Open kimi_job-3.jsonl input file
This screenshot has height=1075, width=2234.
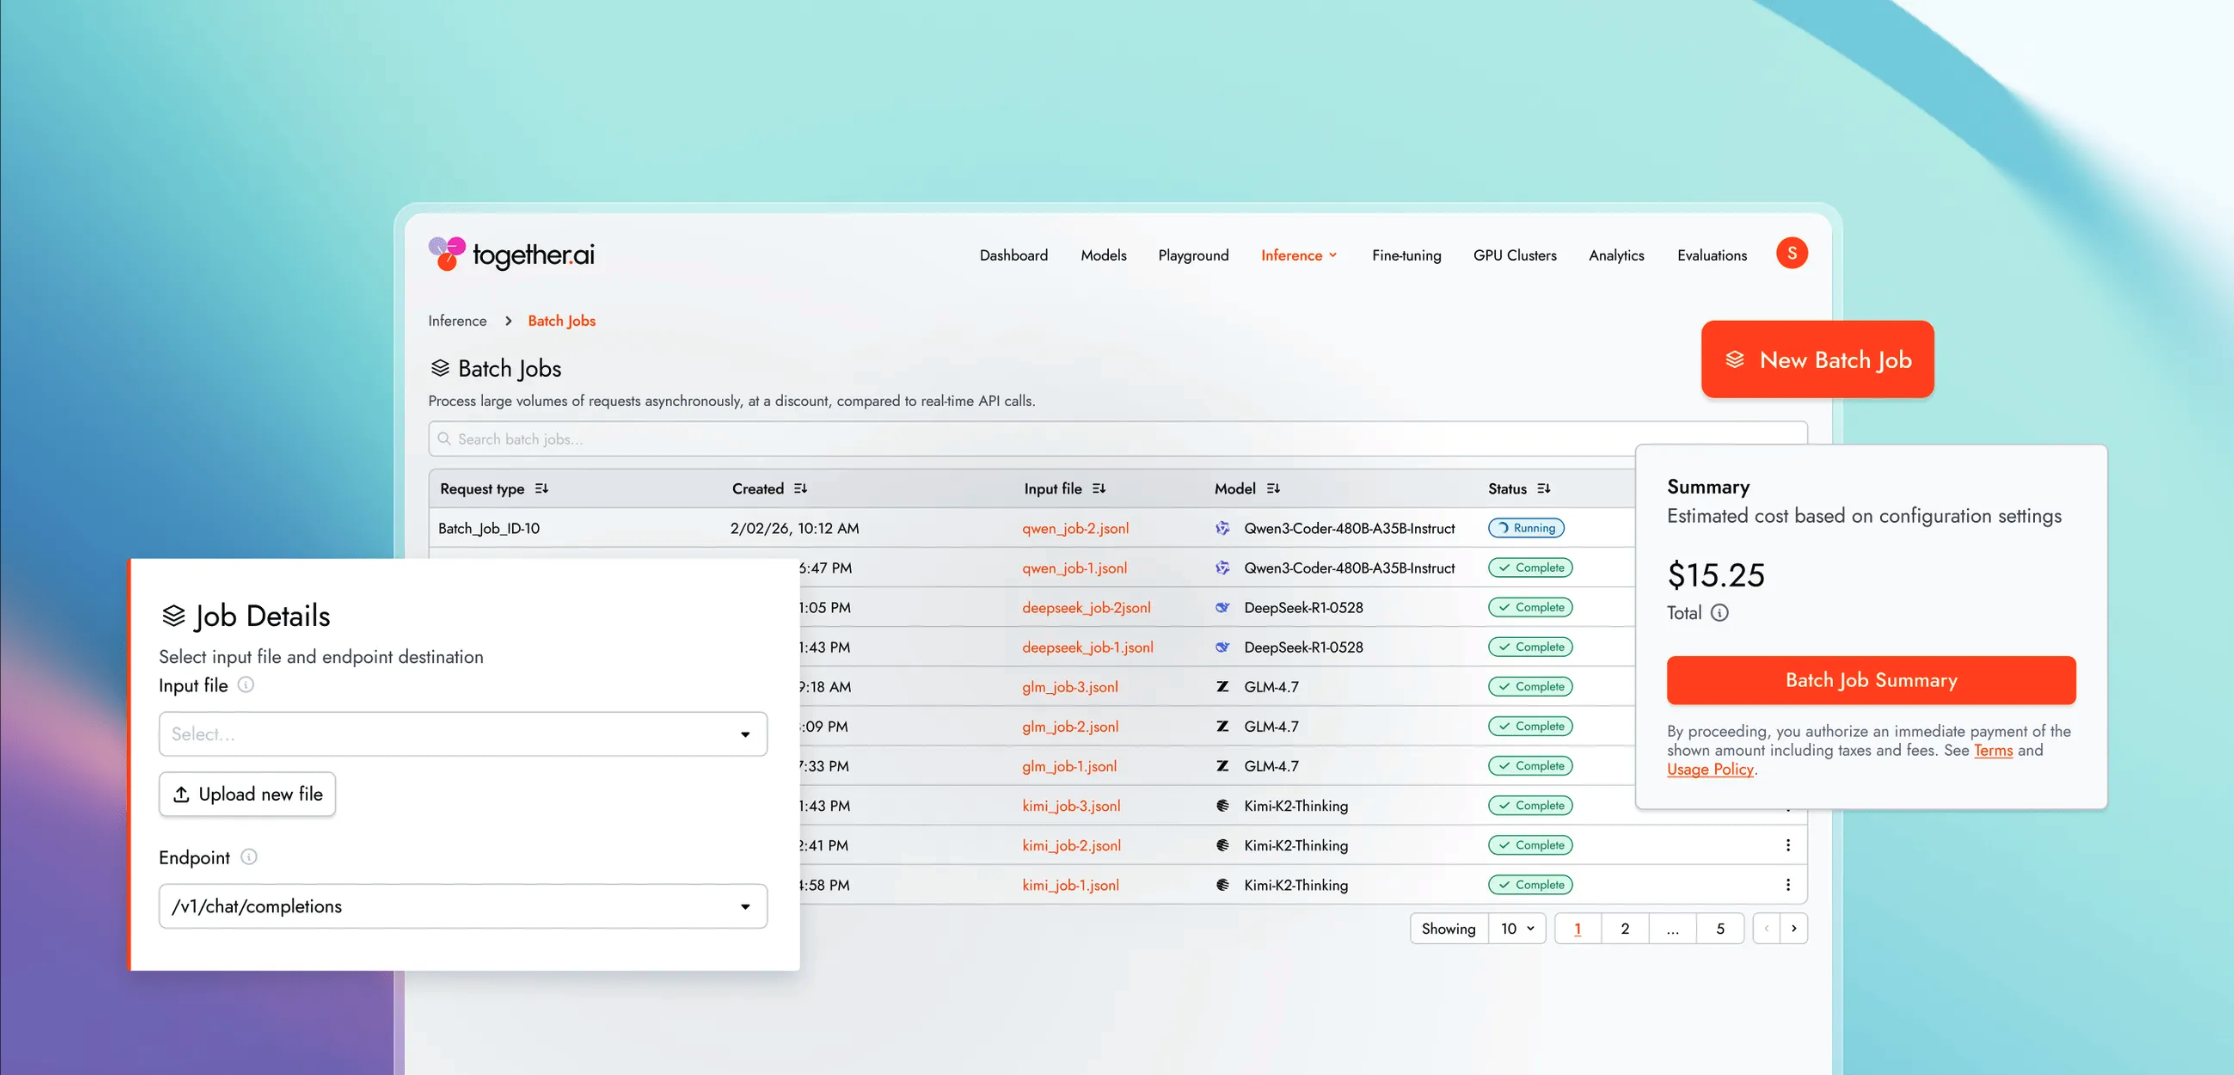pos(1071,806)
